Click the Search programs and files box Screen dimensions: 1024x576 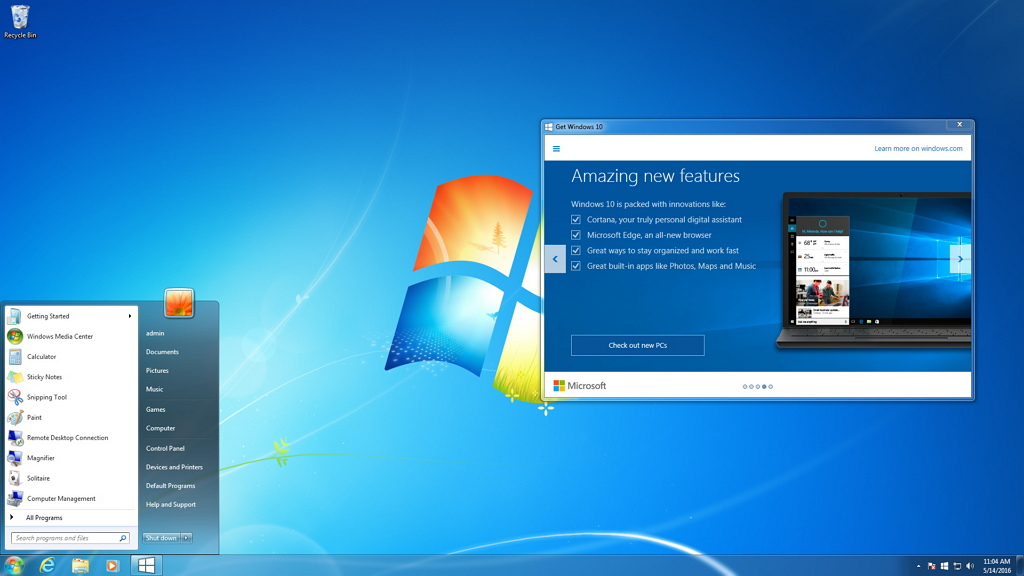(x=66, y=538)
